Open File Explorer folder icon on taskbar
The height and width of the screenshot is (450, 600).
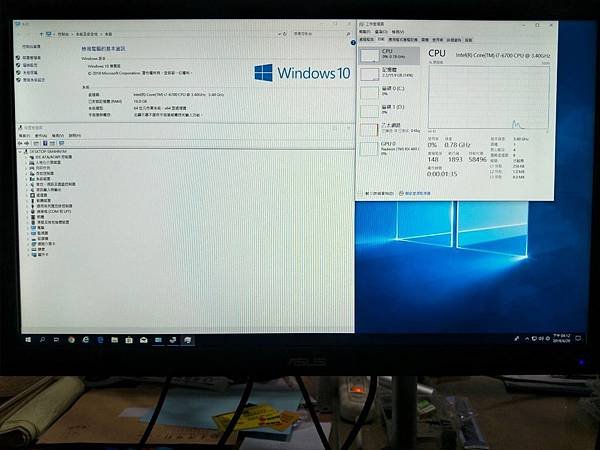tap(114, 339)
